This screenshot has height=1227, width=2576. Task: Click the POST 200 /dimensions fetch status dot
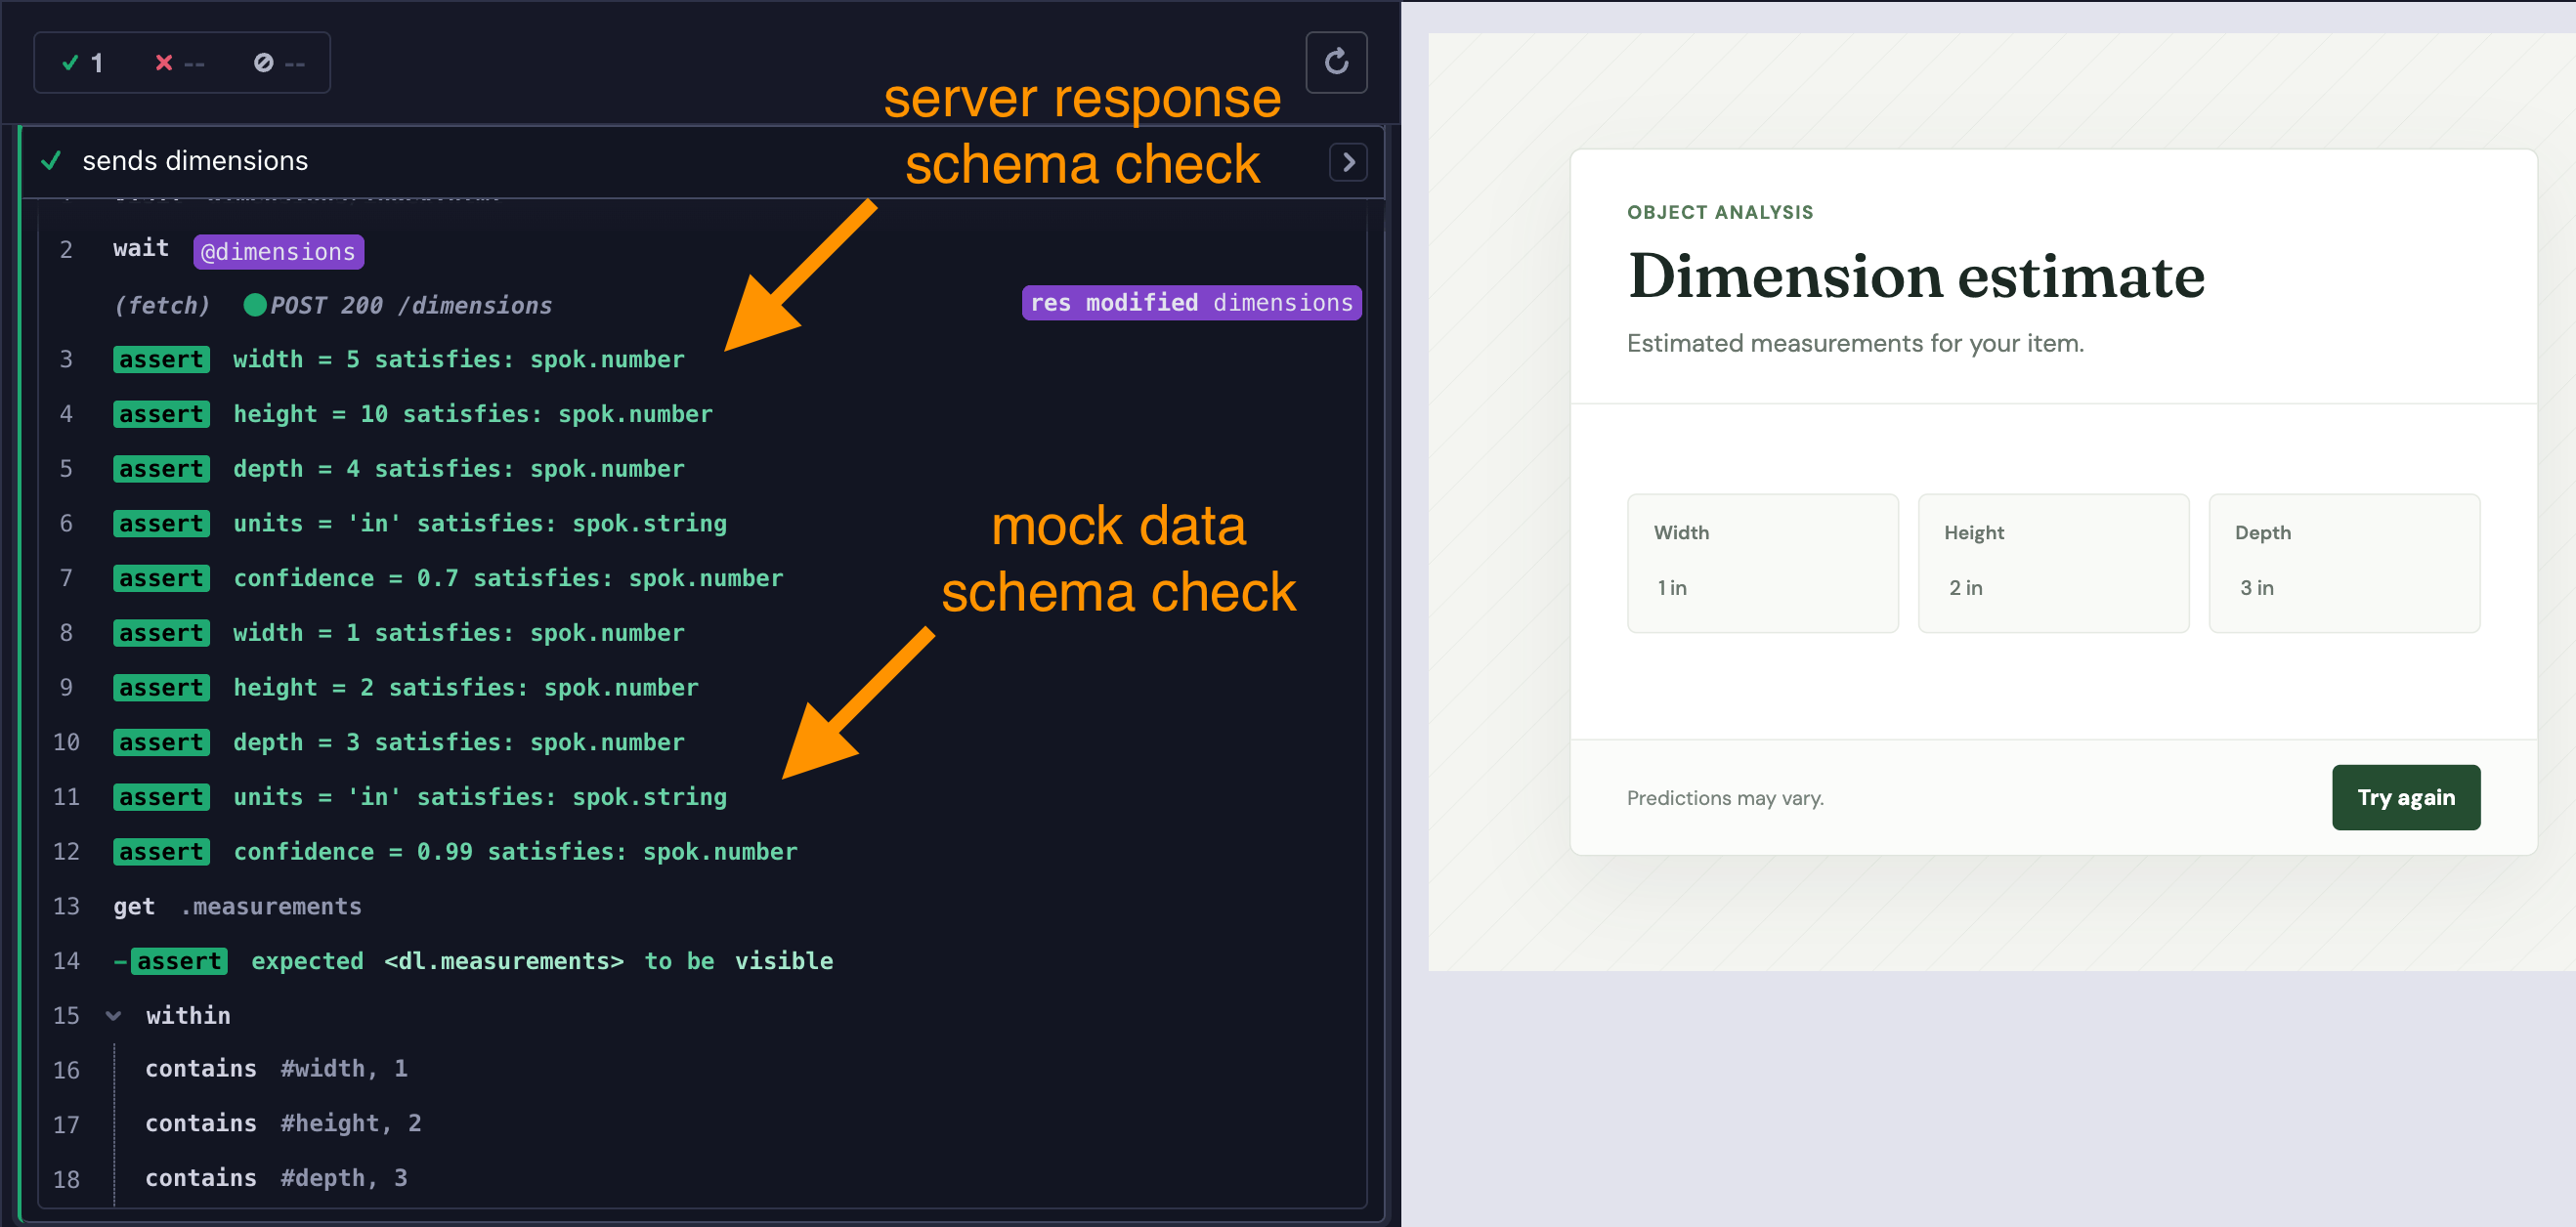coord(255,304)
